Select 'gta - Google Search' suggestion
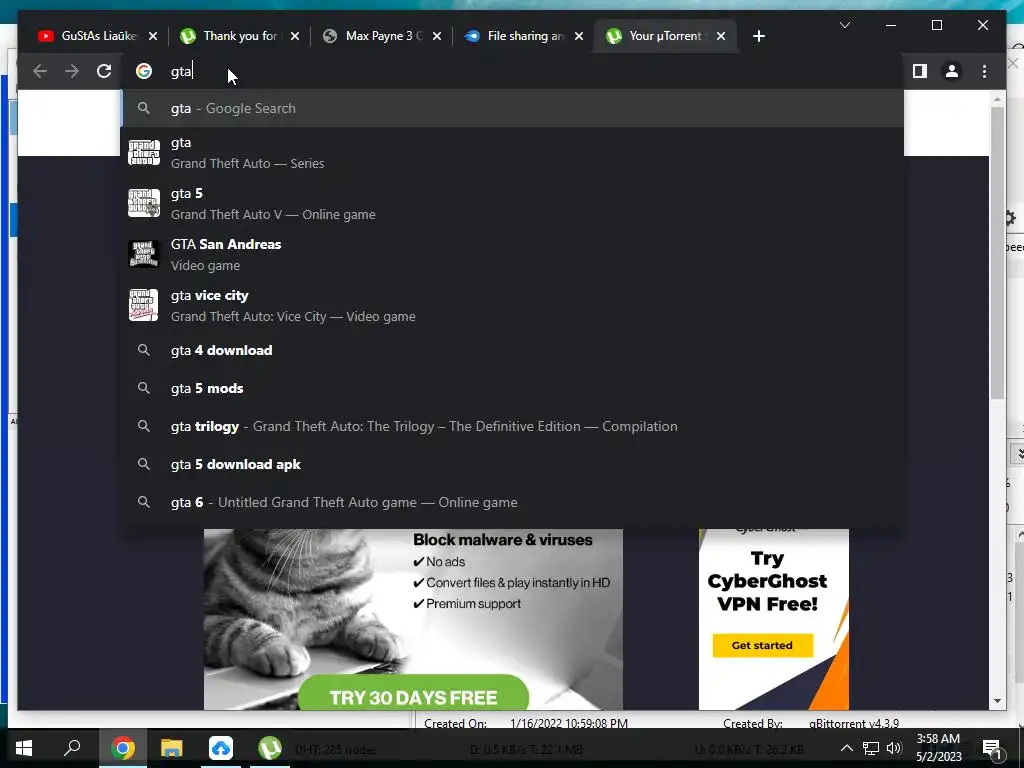Image resolution: width=1024 pixels, height=768 pixels. pyautogui.click(x=513, y=108)
